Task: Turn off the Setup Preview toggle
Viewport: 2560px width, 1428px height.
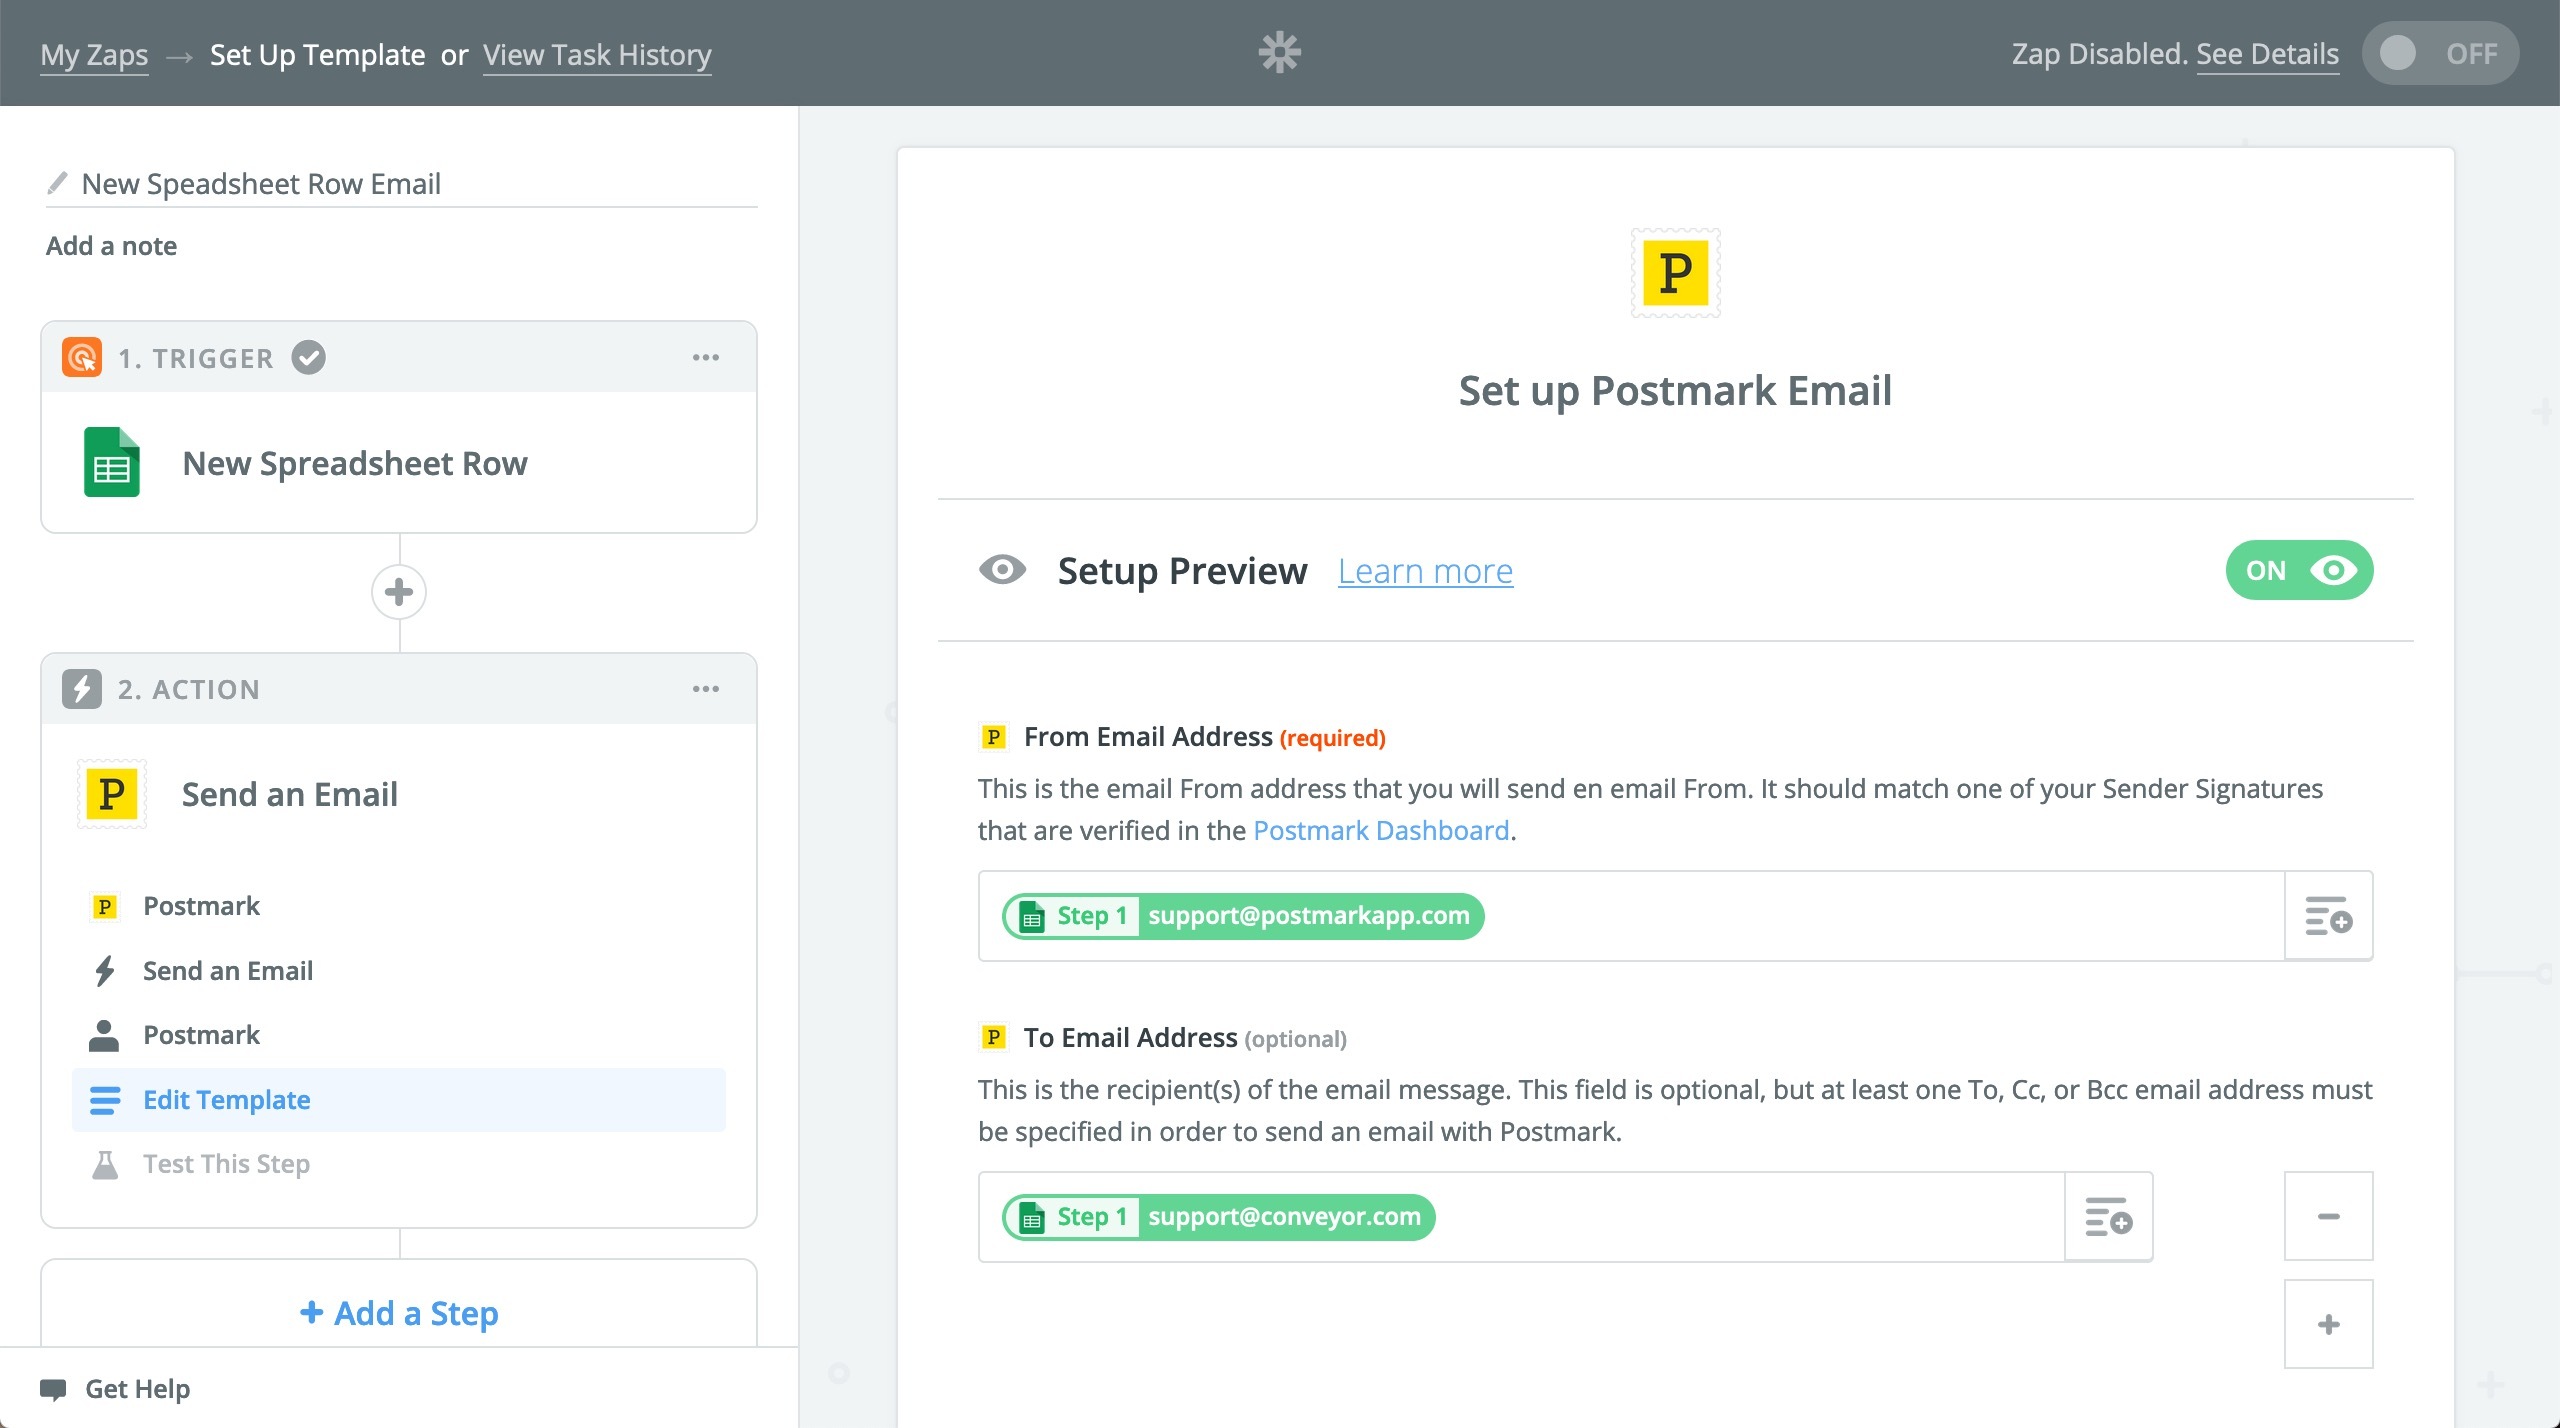Action: [x=2299, y=570]
